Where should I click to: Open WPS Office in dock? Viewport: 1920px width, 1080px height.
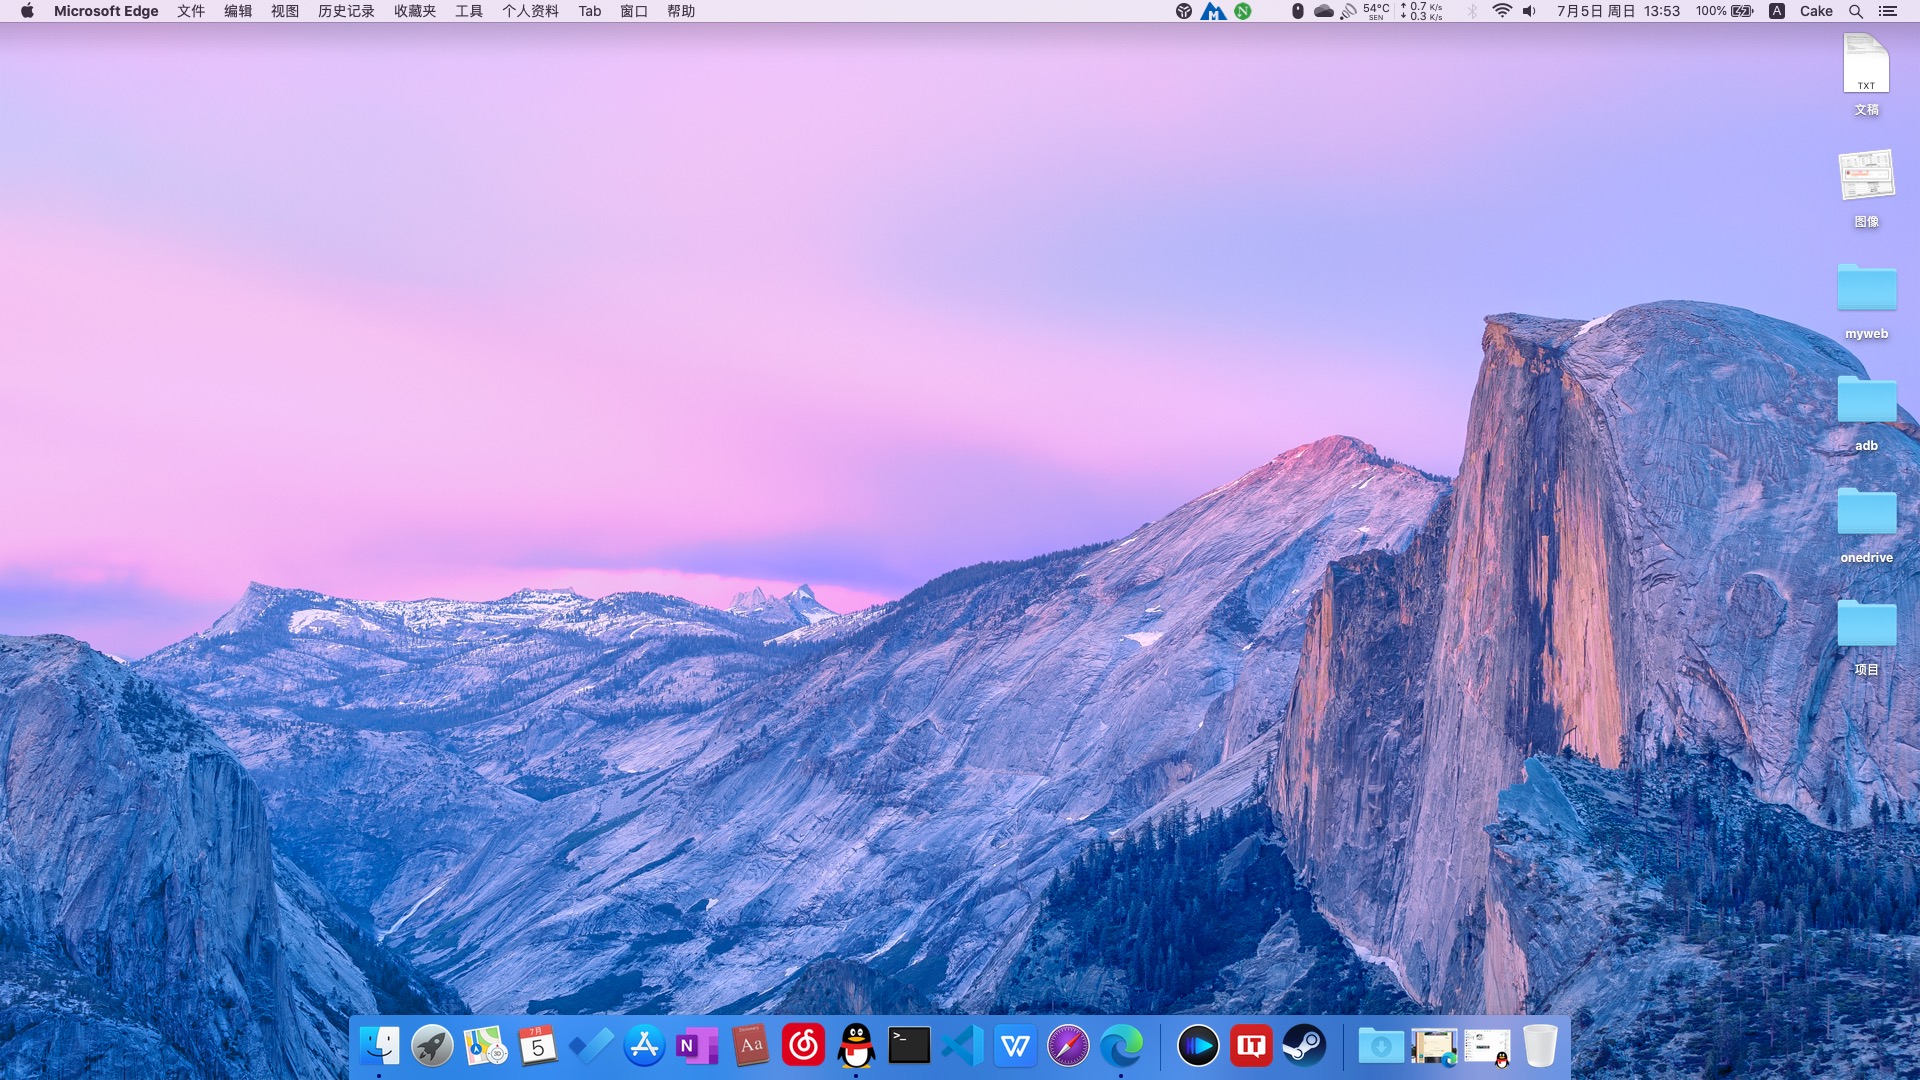pos(1015,1046)
